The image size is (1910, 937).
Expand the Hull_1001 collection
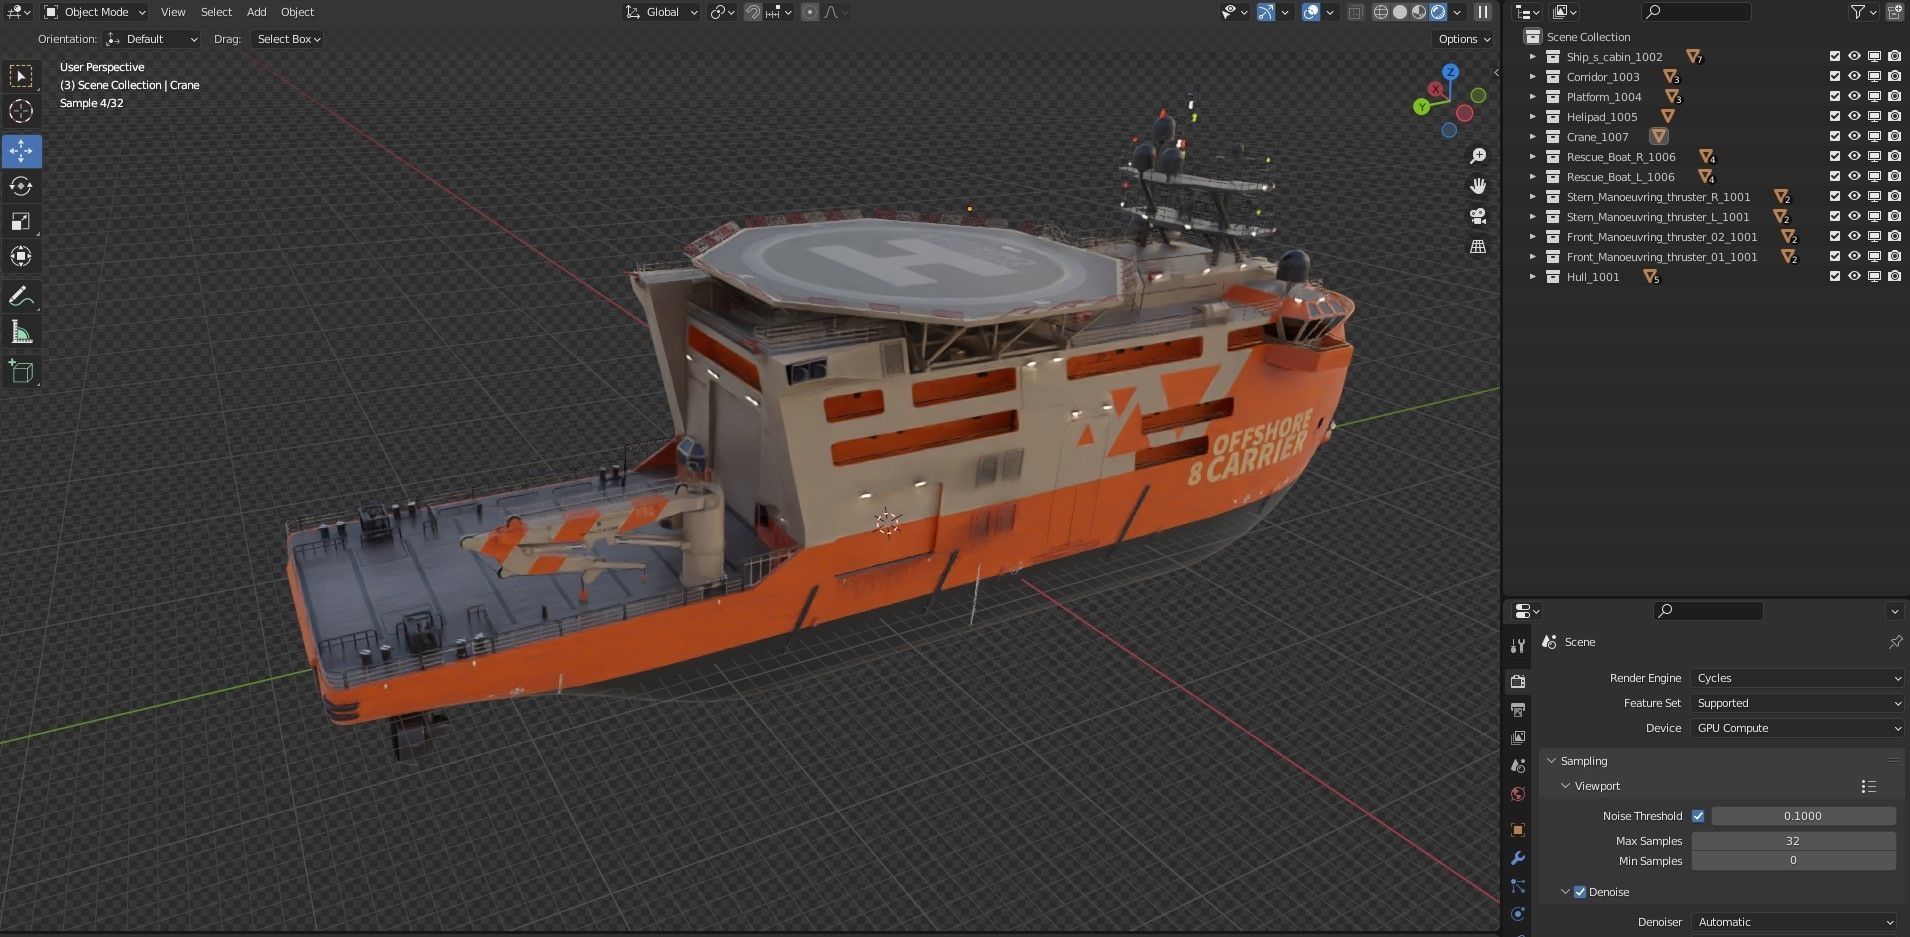click(x=1532, y=277)
